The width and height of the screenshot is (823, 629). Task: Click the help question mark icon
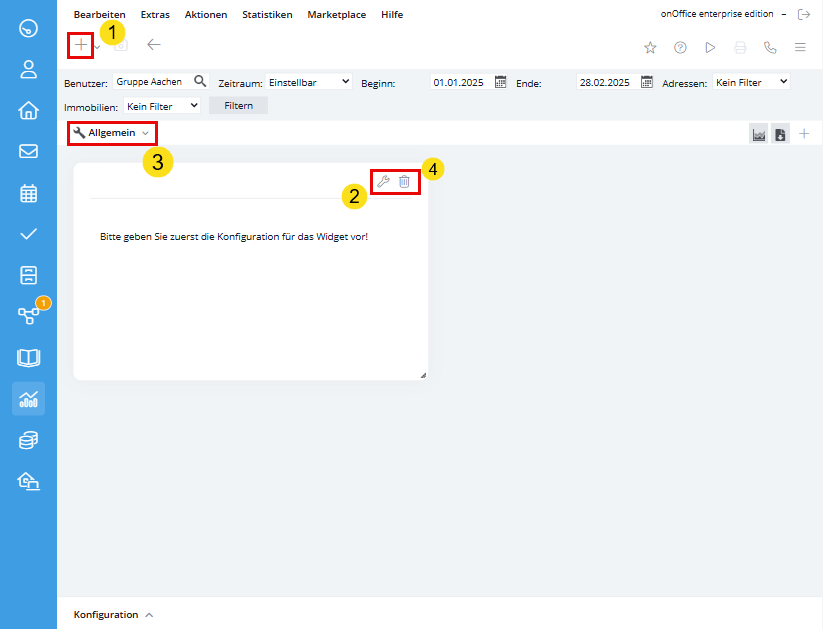coord(680,47)
